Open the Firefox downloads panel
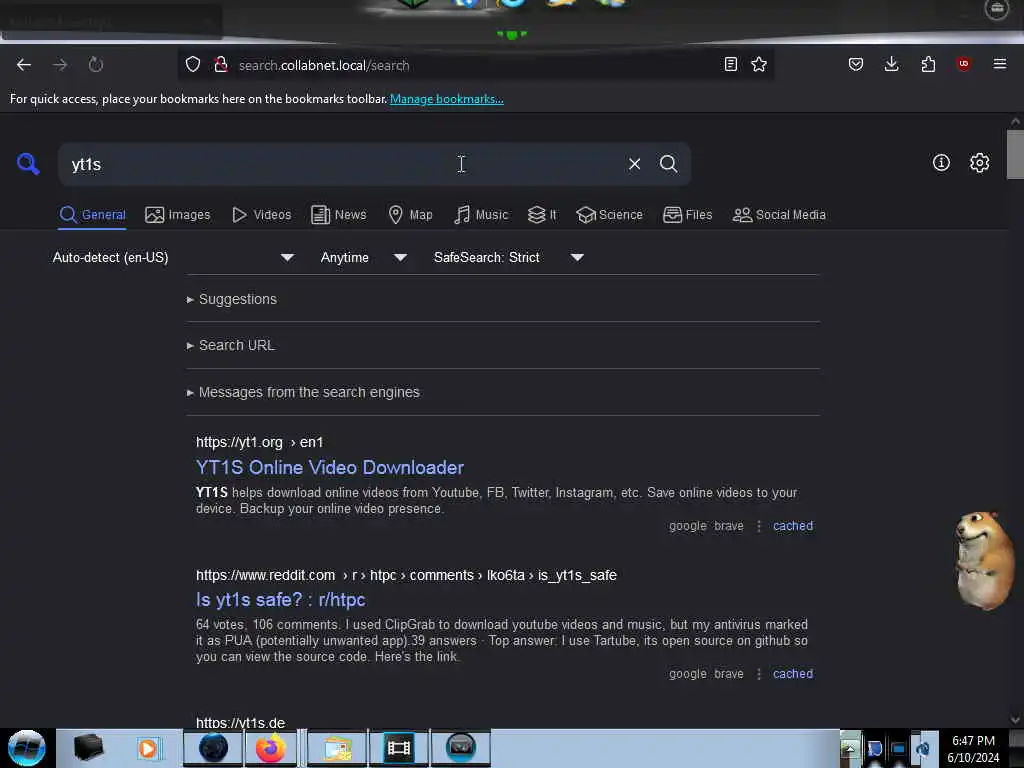This screenshot has width=1024, height=768. coord(891,64)
